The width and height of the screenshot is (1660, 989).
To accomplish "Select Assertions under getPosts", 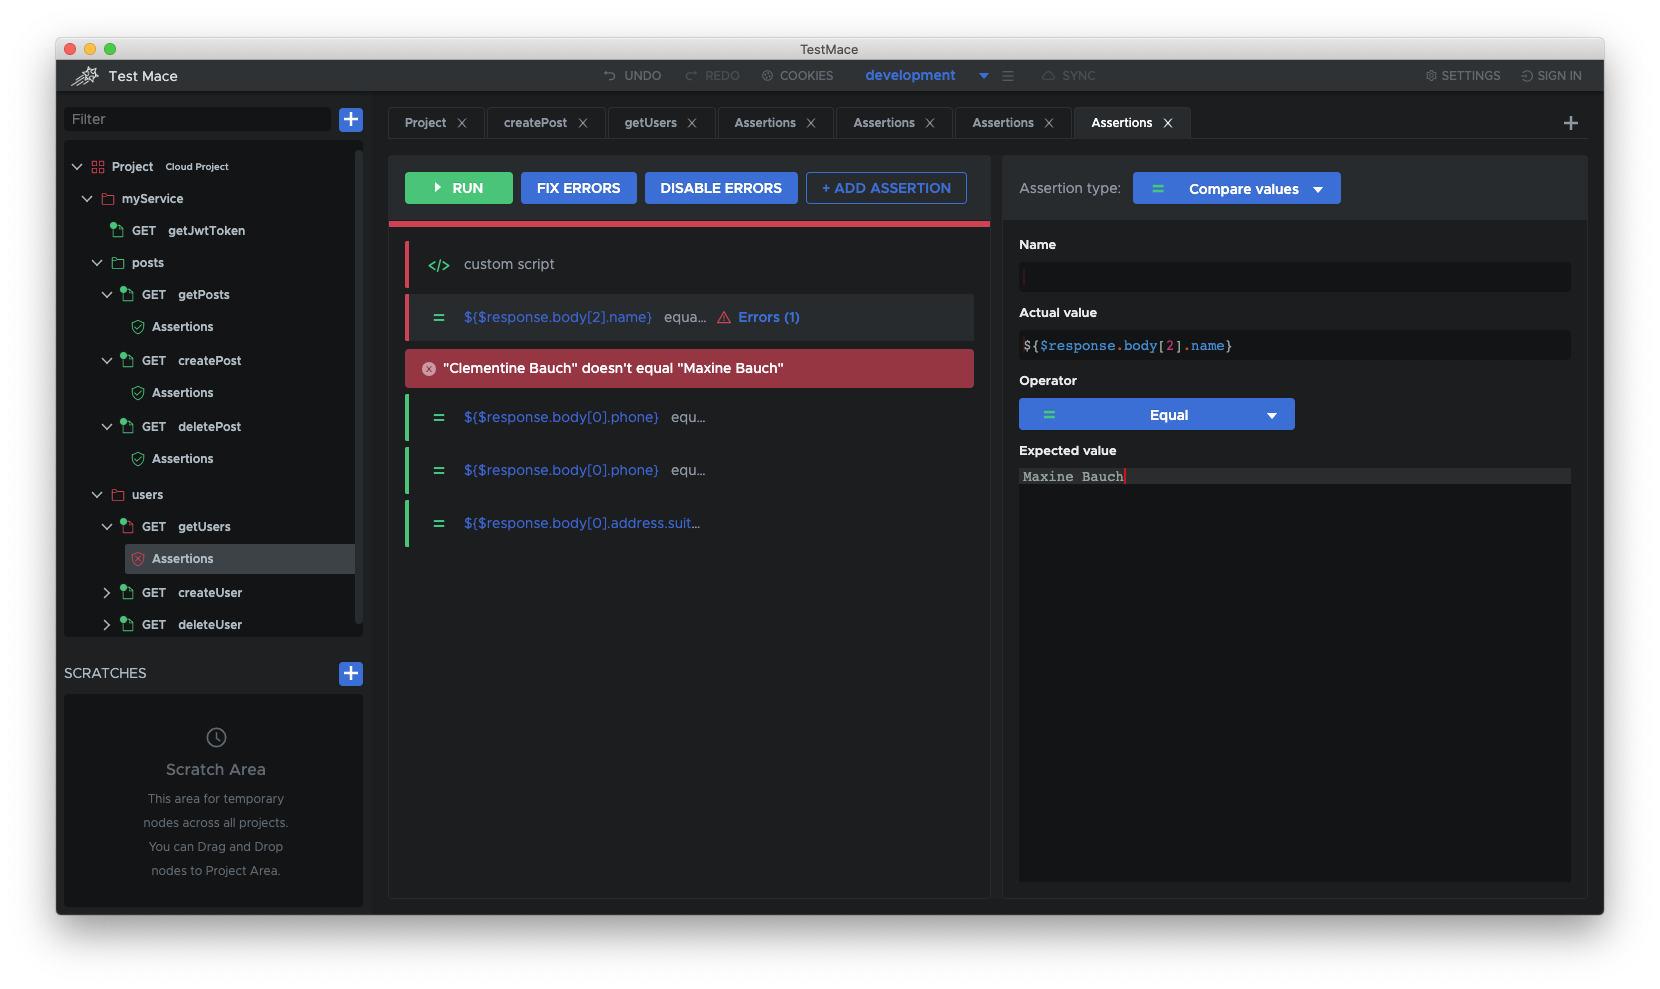I will coord(182,327).
